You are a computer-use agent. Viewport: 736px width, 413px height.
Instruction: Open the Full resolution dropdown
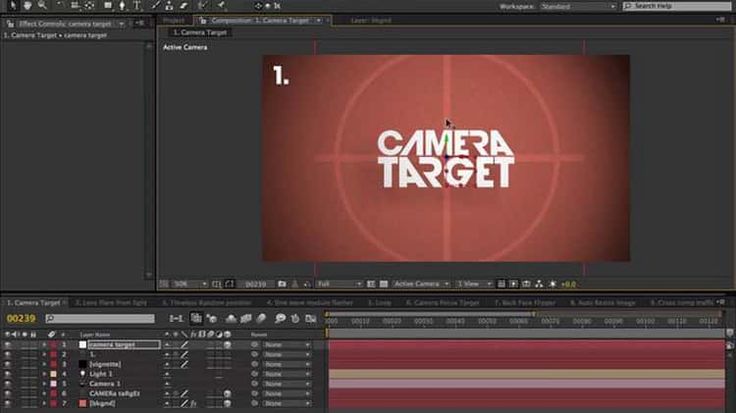click(339, 284)
